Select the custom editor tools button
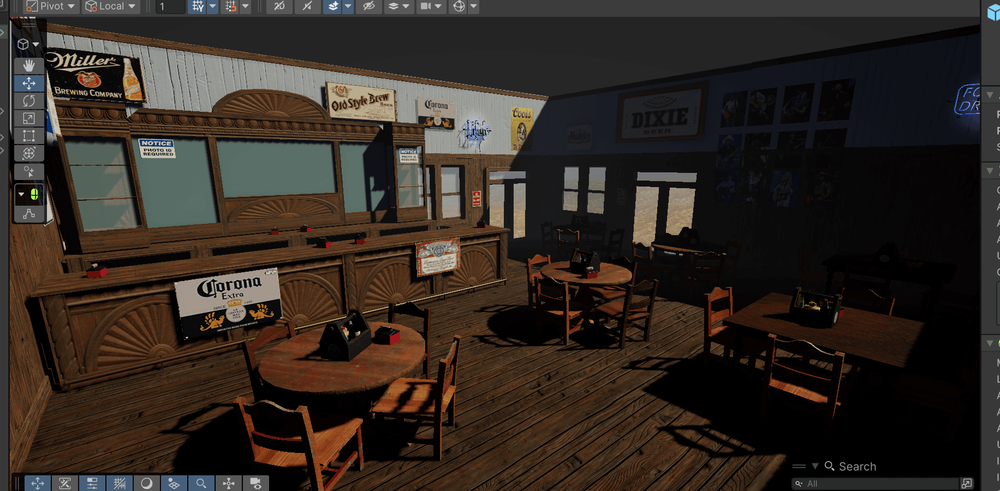 (29, 172)
